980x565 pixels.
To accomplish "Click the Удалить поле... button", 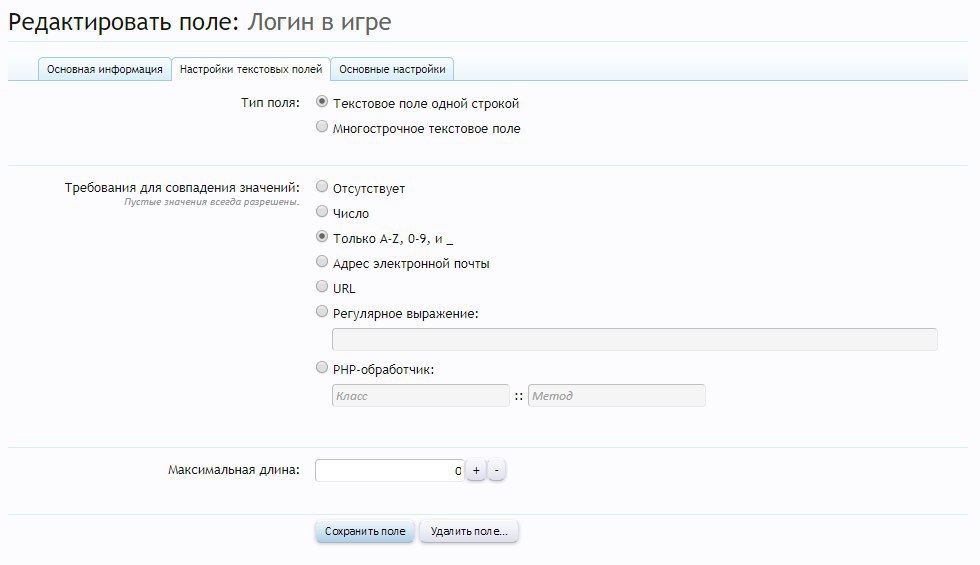I will [469, 532].
